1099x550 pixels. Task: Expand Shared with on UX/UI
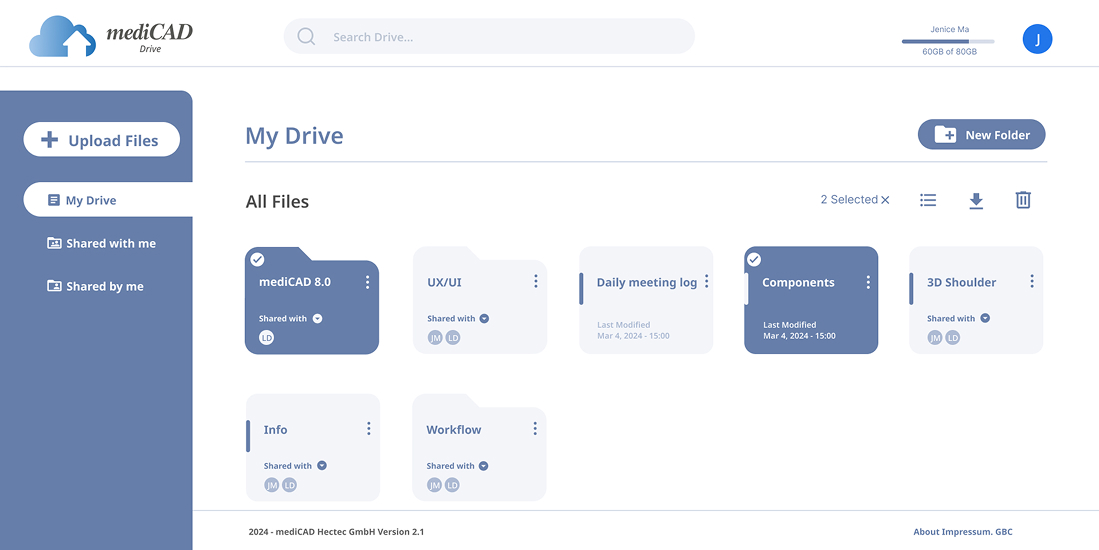(x=484, y=319)
